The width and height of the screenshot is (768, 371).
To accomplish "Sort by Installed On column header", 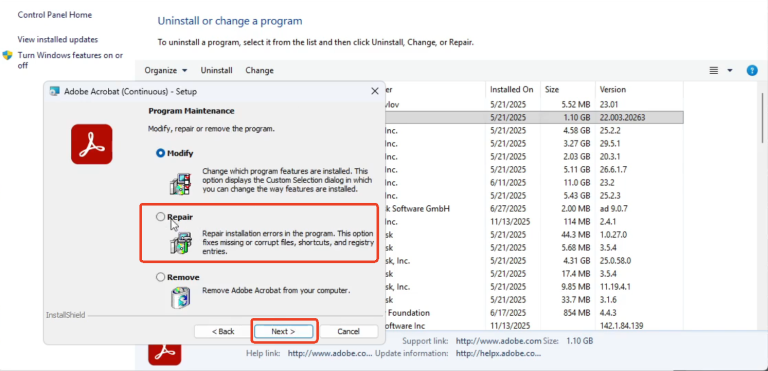I will [x=512, y=90].
